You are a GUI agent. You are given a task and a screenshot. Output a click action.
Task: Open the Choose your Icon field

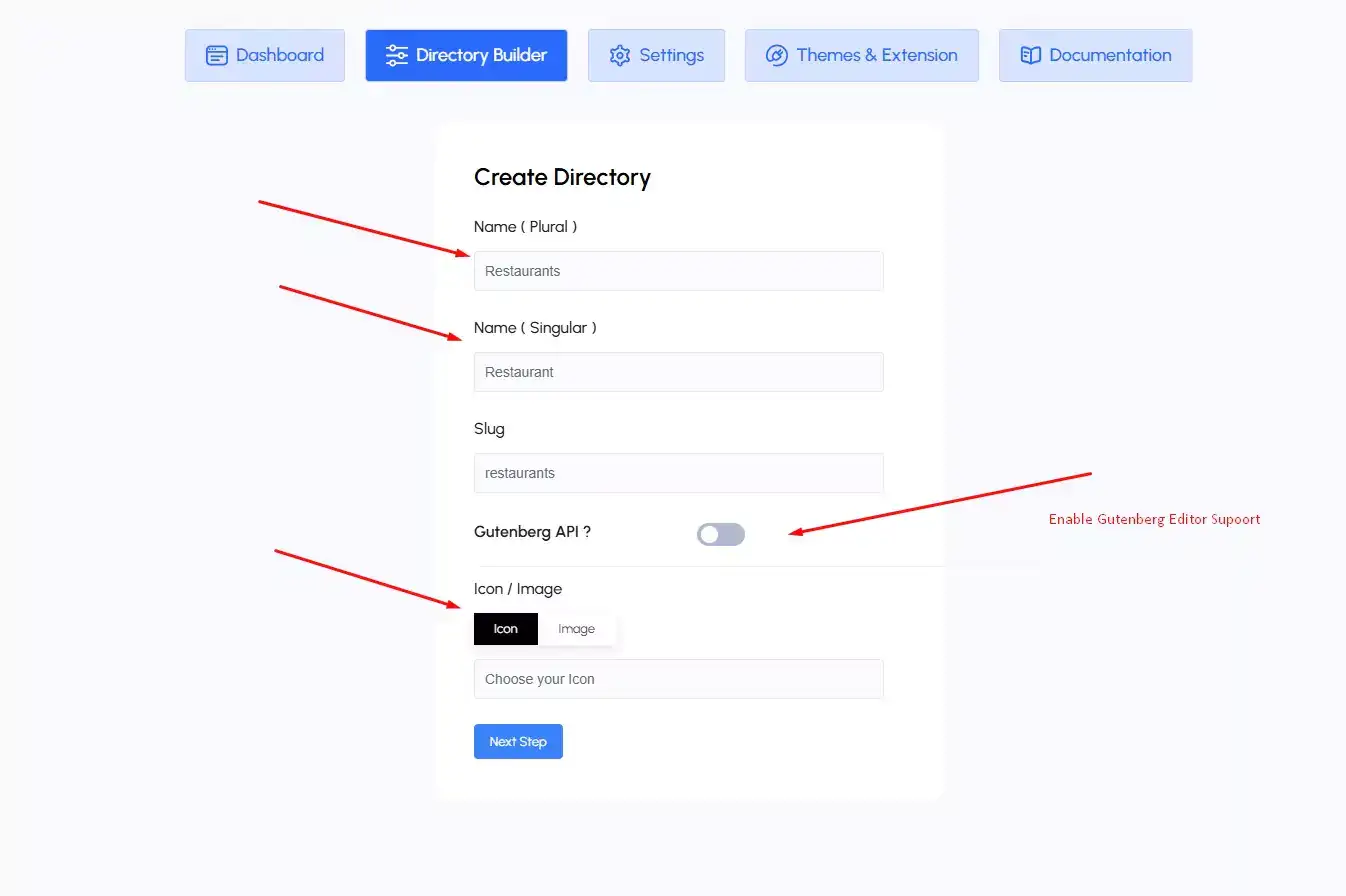click(x=679, y=679)
